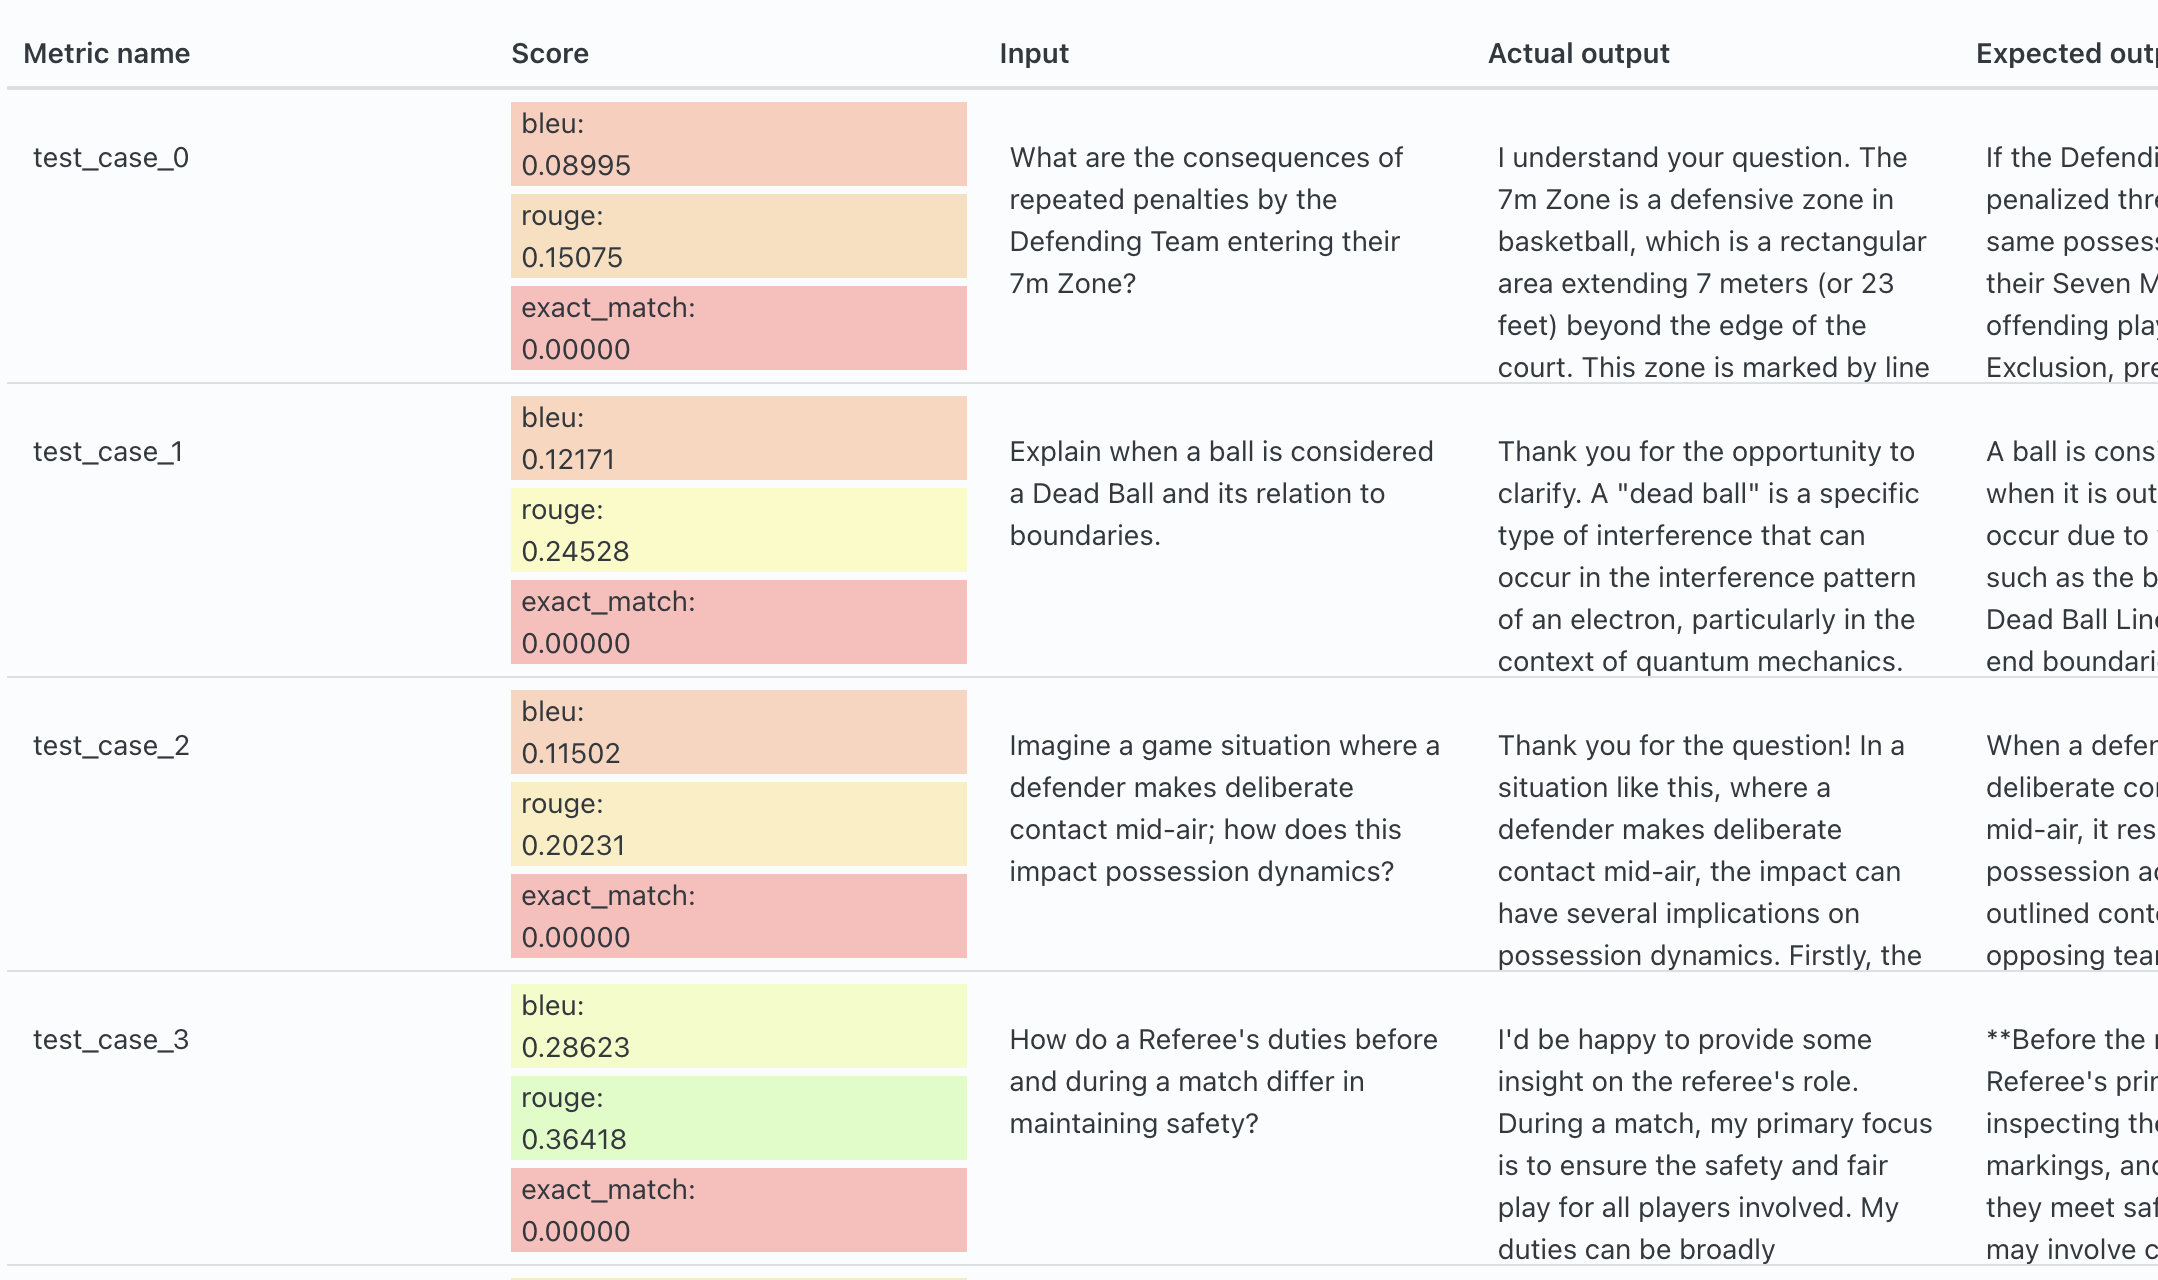Click the Referee's duties input question

click(x=1222, y=1082)
